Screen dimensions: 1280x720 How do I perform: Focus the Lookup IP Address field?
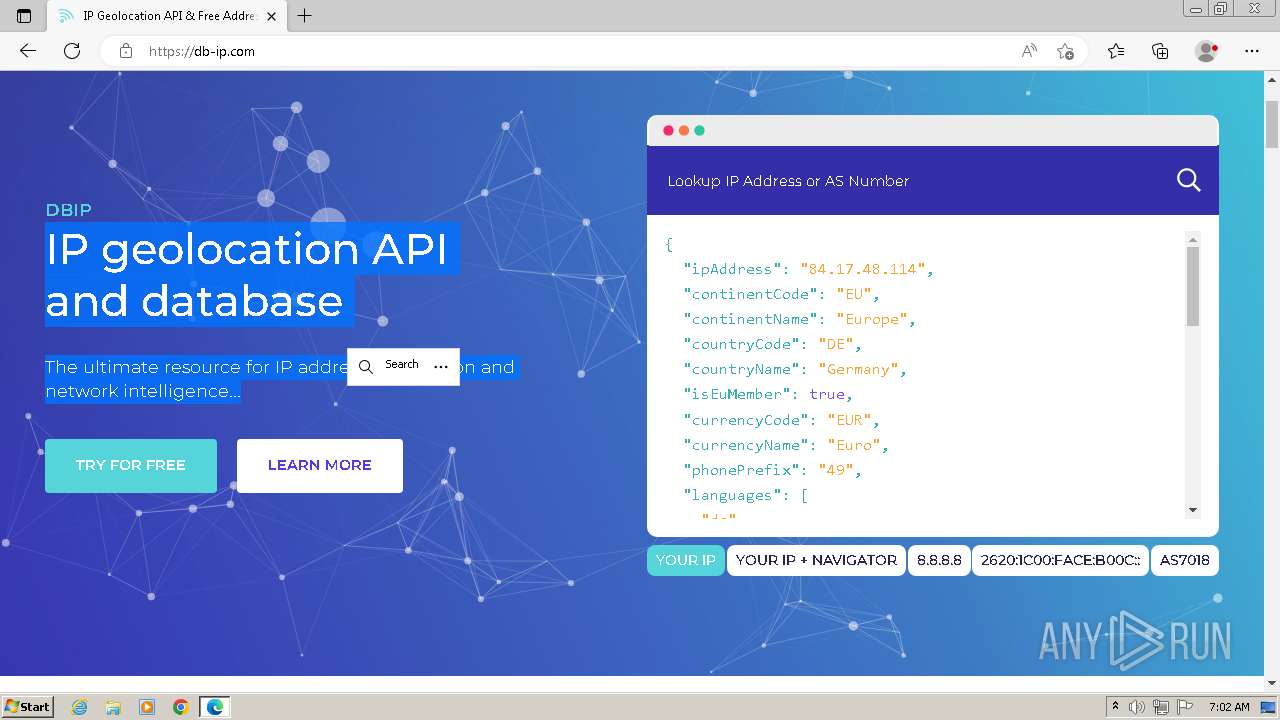(910, 181)
